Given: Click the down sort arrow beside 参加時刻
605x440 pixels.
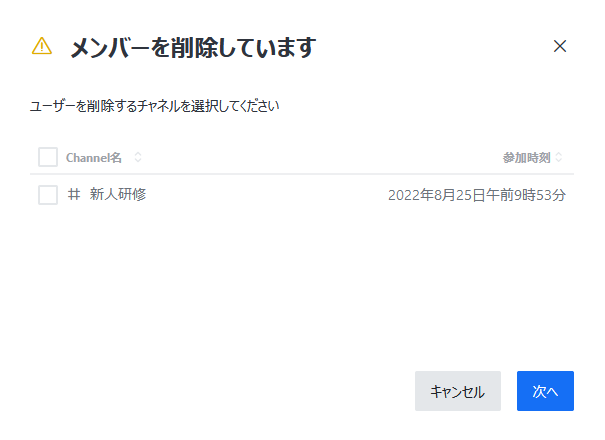Looking at the screenshot, I should tap(558, 160).
